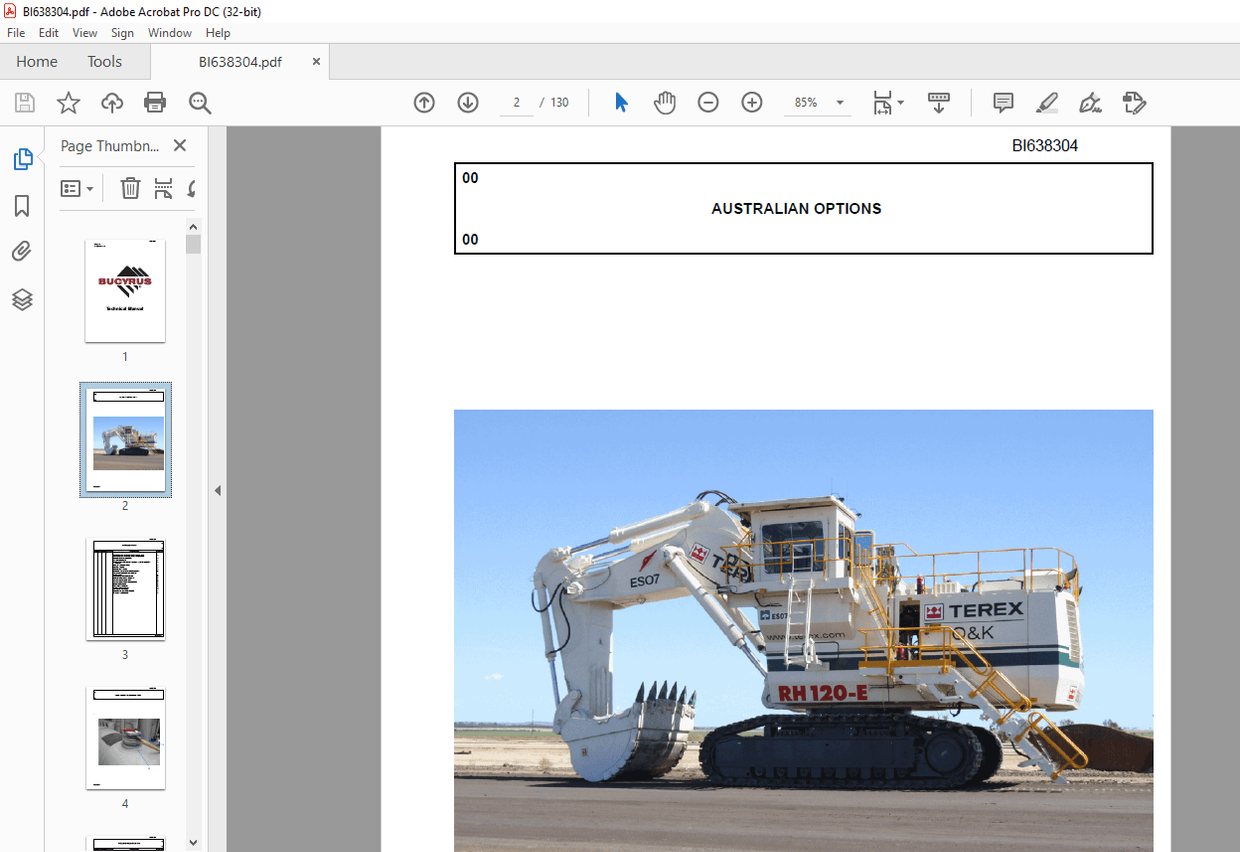Click the Print document icon
Image resolution: width=1240 pixels, height=852 pixels.
[x=155, y=102]
